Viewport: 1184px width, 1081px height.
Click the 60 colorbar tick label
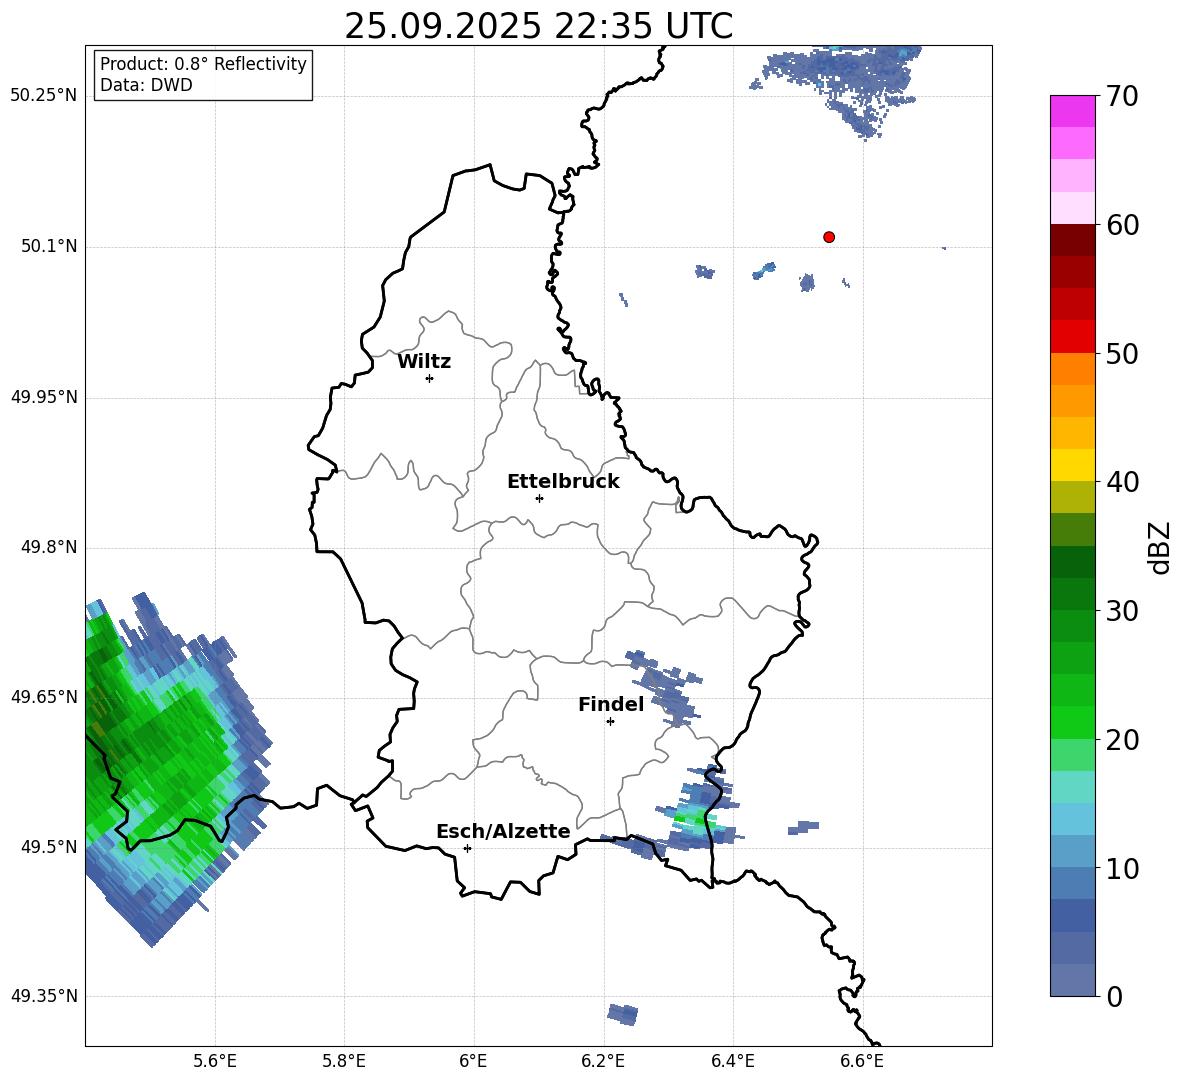tap(1121, 225)
